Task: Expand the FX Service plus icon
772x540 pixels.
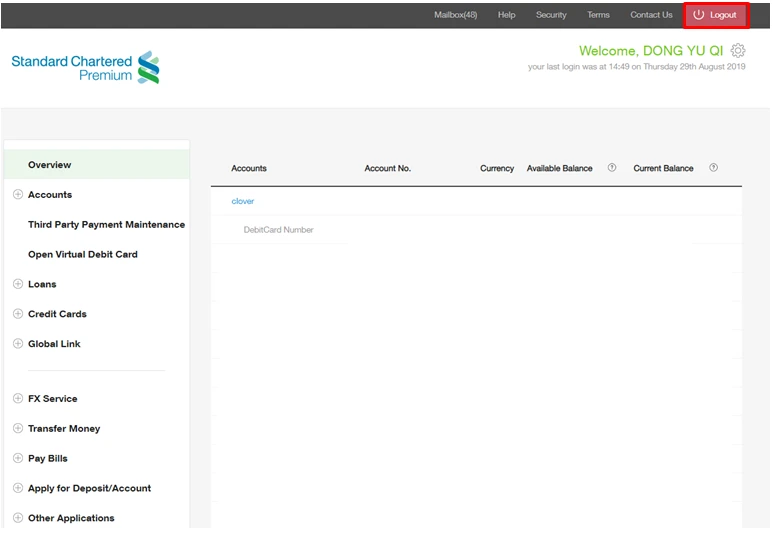Action: [x=18, y=398]
